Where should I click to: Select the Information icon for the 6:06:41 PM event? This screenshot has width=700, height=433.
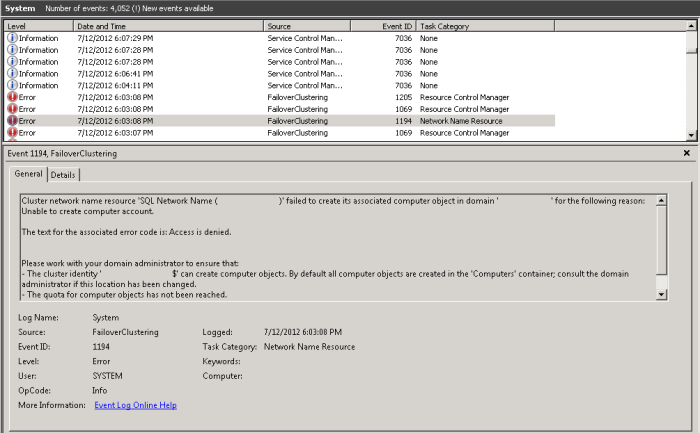tap(12, 73)
